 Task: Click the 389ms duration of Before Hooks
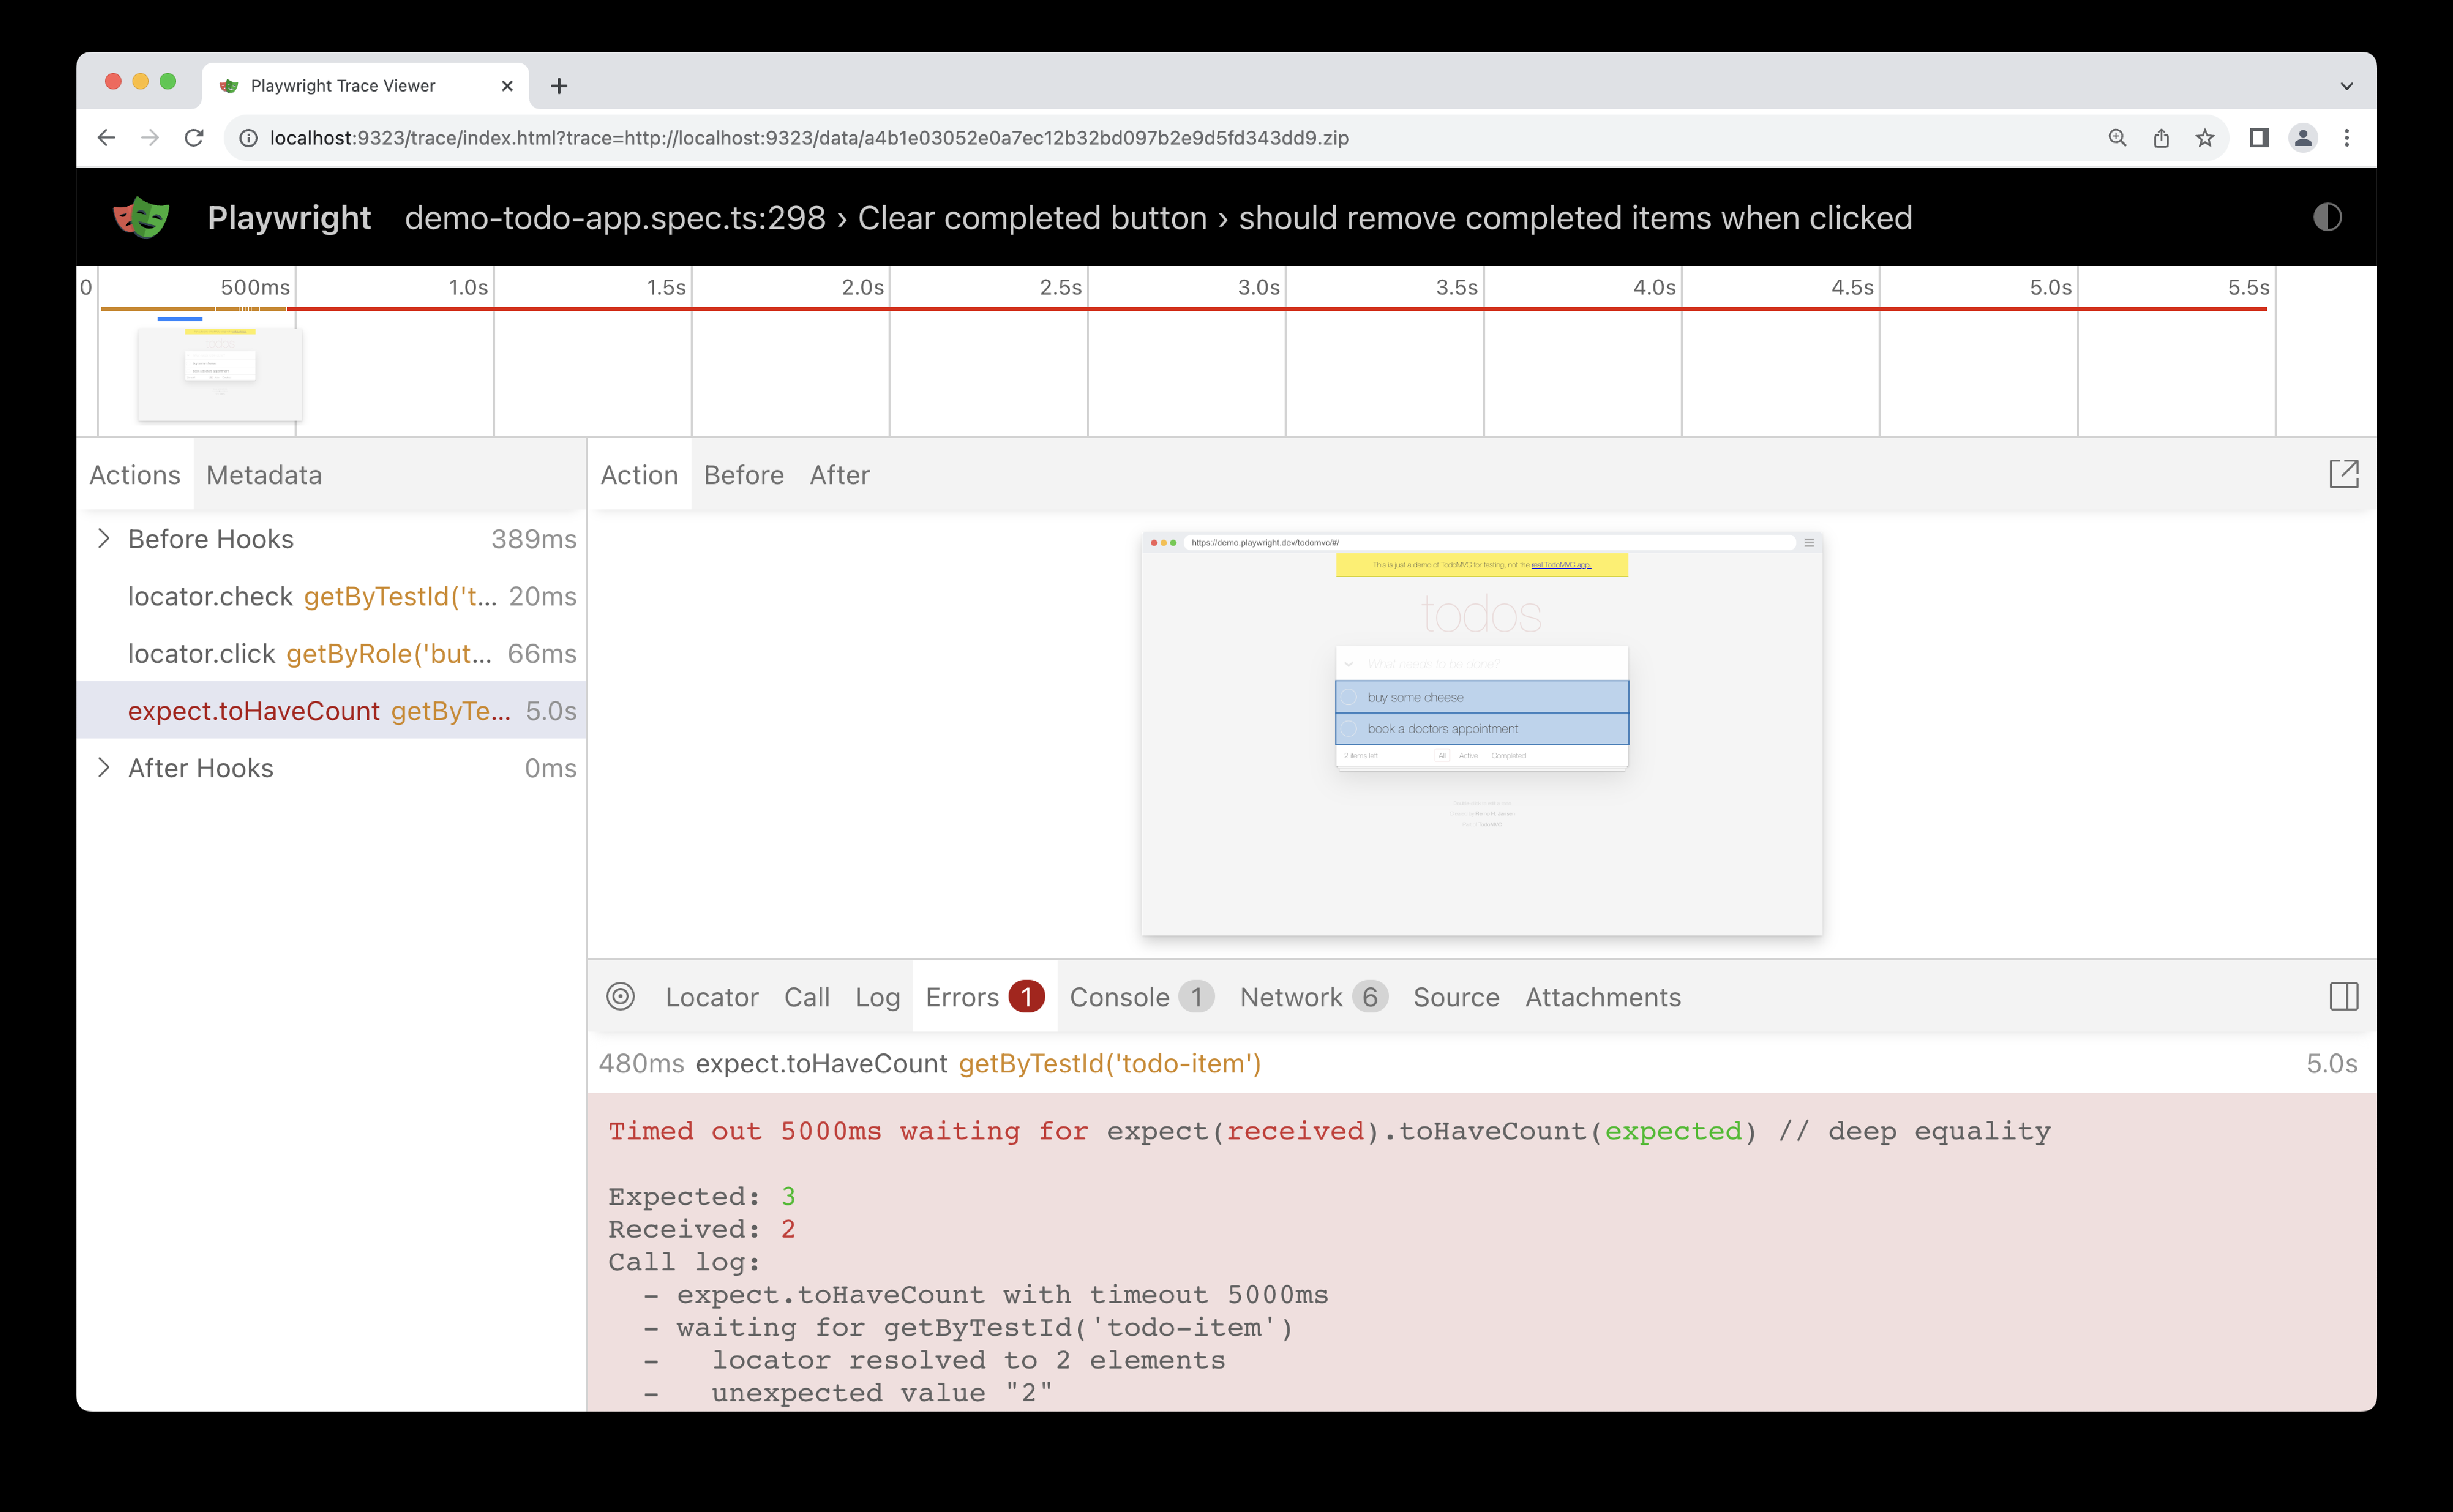pyautogui.click(x=534, y=539)
